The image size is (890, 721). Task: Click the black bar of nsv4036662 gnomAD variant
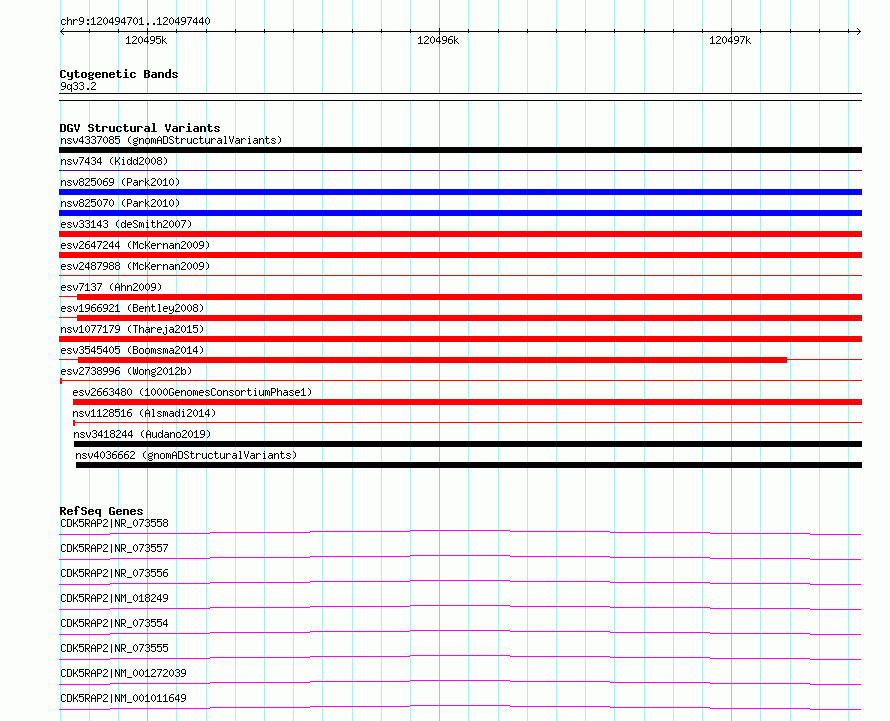point(469,465)
